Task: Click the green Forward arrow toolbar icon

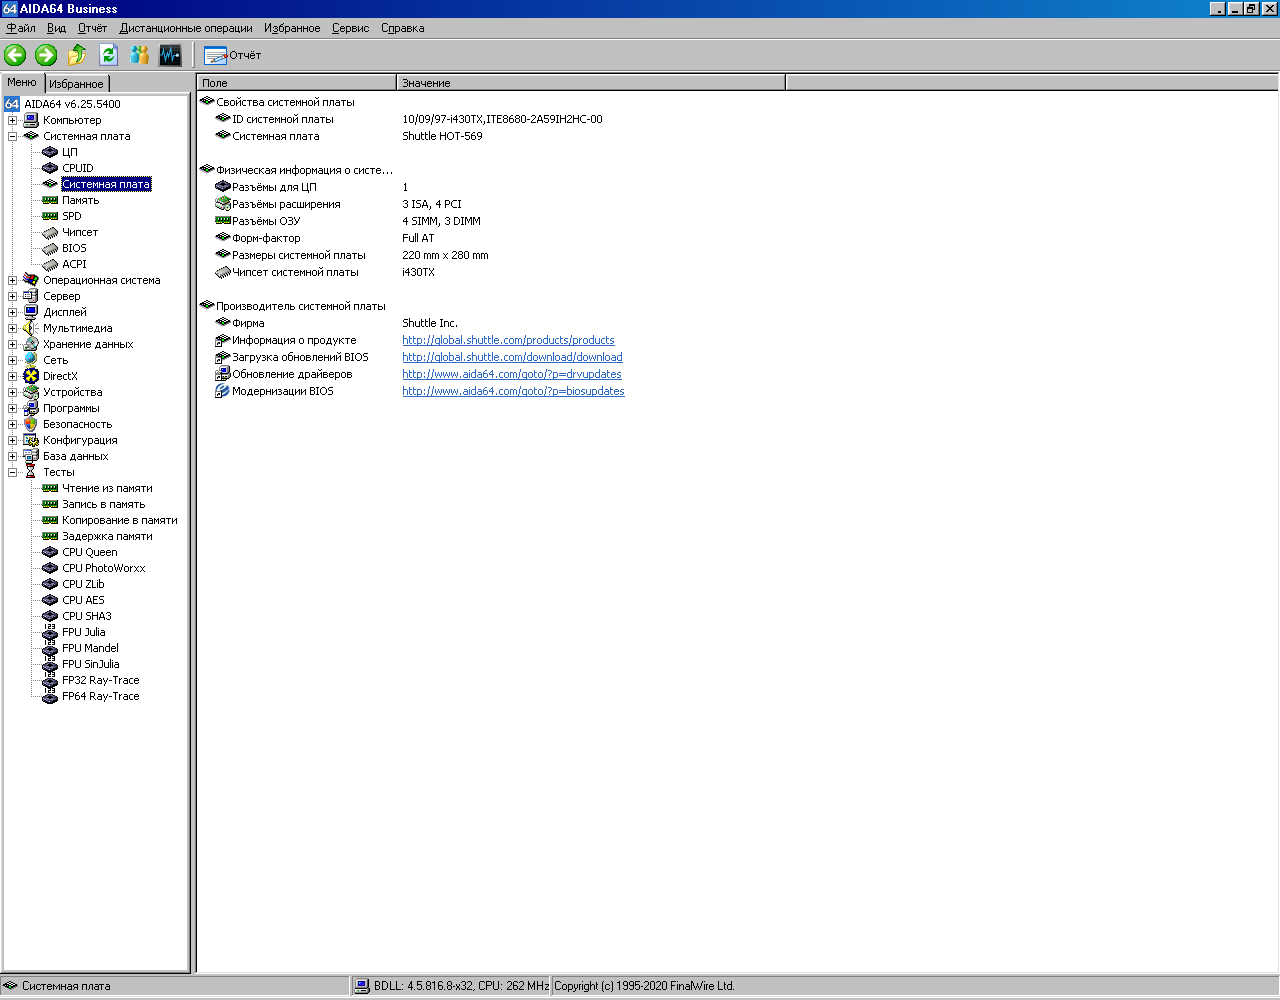Action: [x=46, y=55]
